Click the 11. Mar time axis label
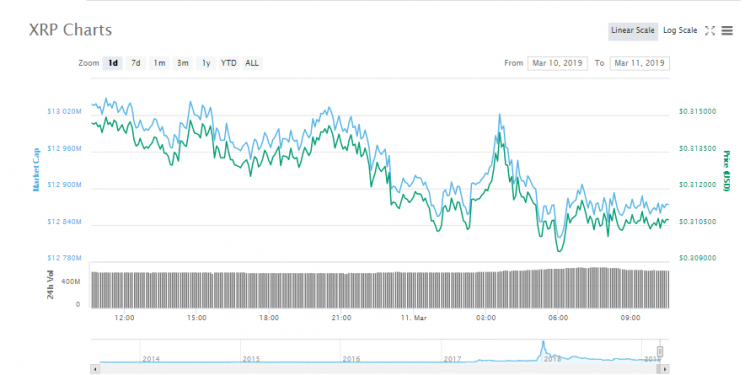Viewport: 750px width, 375px height. tap(414, 317)
